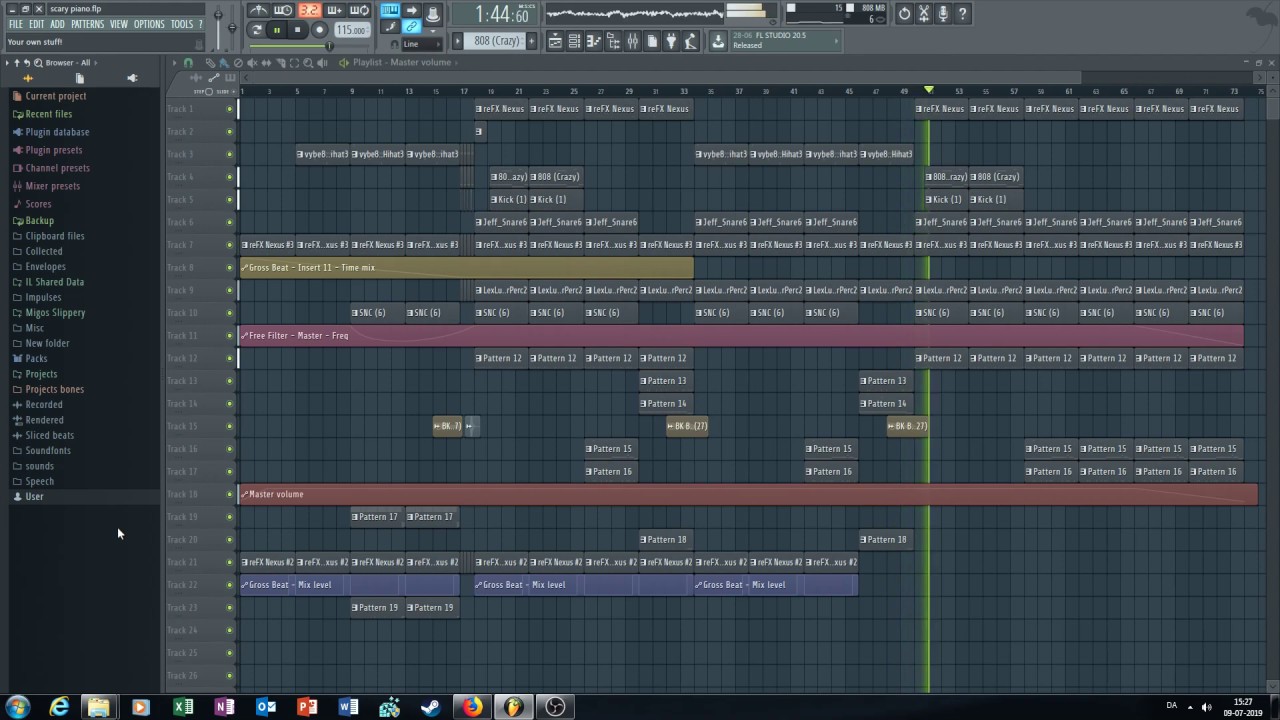Switch between pattern and song mode
The image size is (1280, 720).
257,30
